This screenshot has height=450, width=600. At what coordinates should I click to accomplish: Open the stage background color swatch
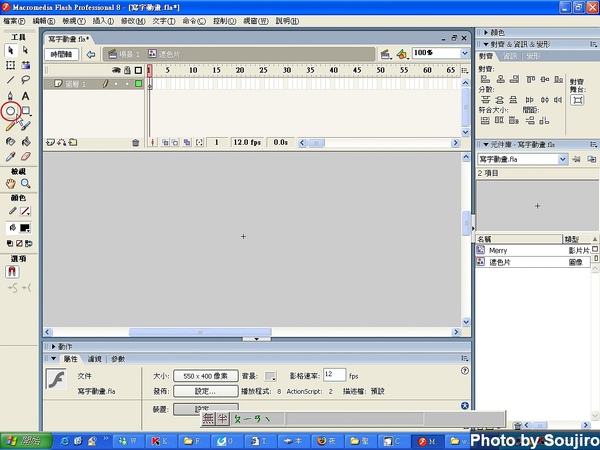270,375
